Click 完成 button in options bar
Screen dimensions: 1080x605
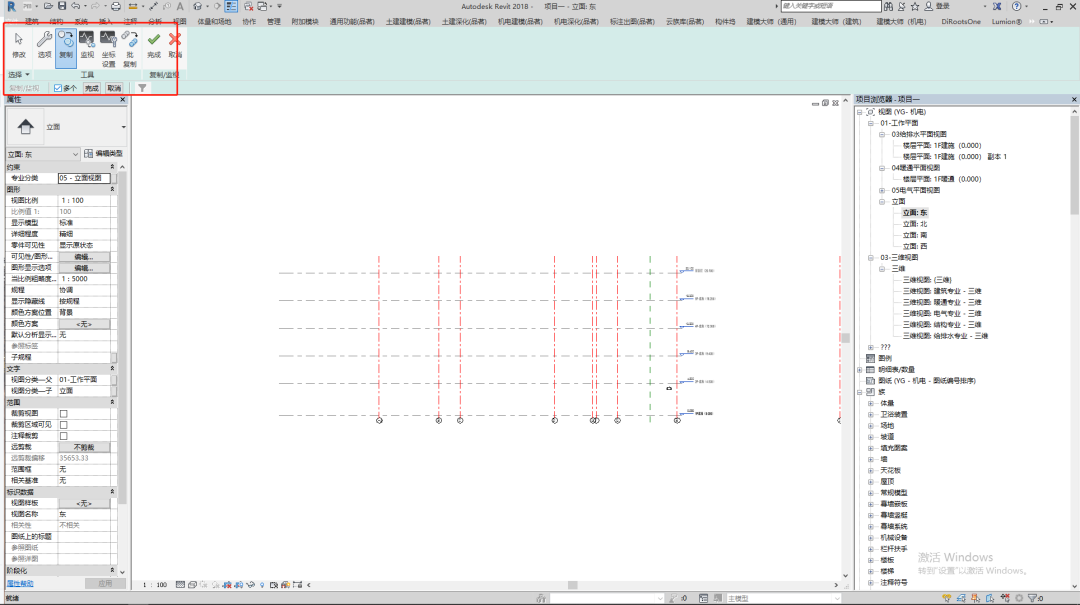(92, 88)
